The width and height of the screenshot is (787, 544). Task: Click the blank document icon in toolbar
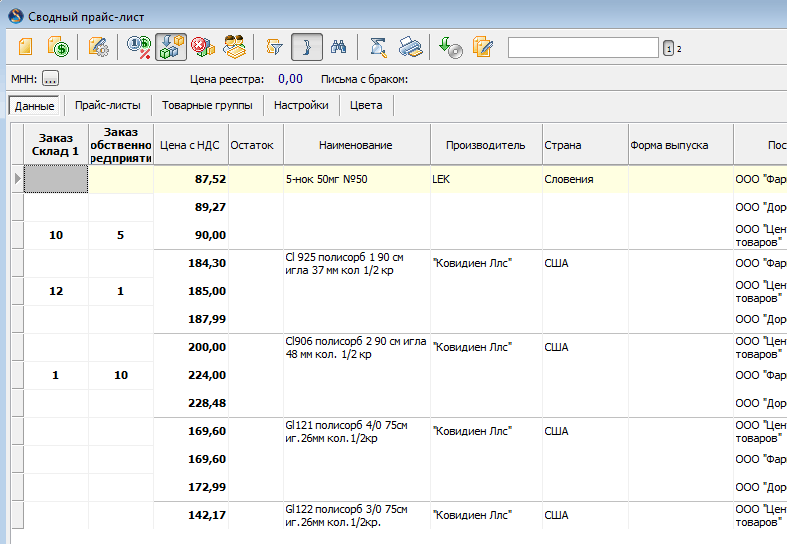[x=25, y=47]
